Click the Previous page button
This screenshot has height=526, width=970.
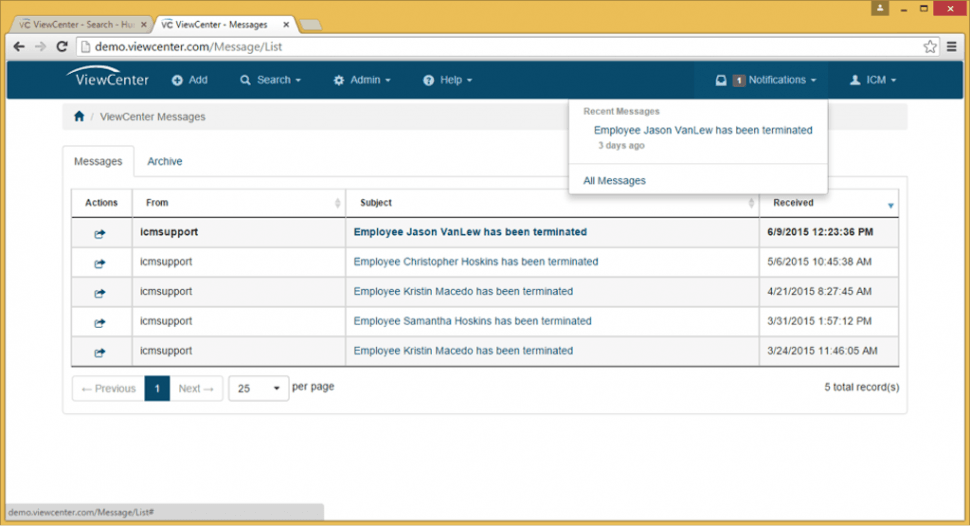click(108, 388)
